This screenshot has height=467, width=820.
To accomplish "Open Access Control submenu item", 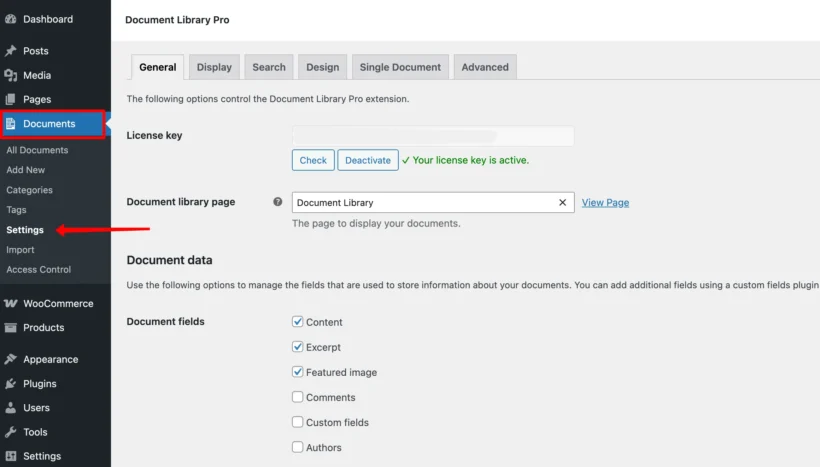I will 39,269.
